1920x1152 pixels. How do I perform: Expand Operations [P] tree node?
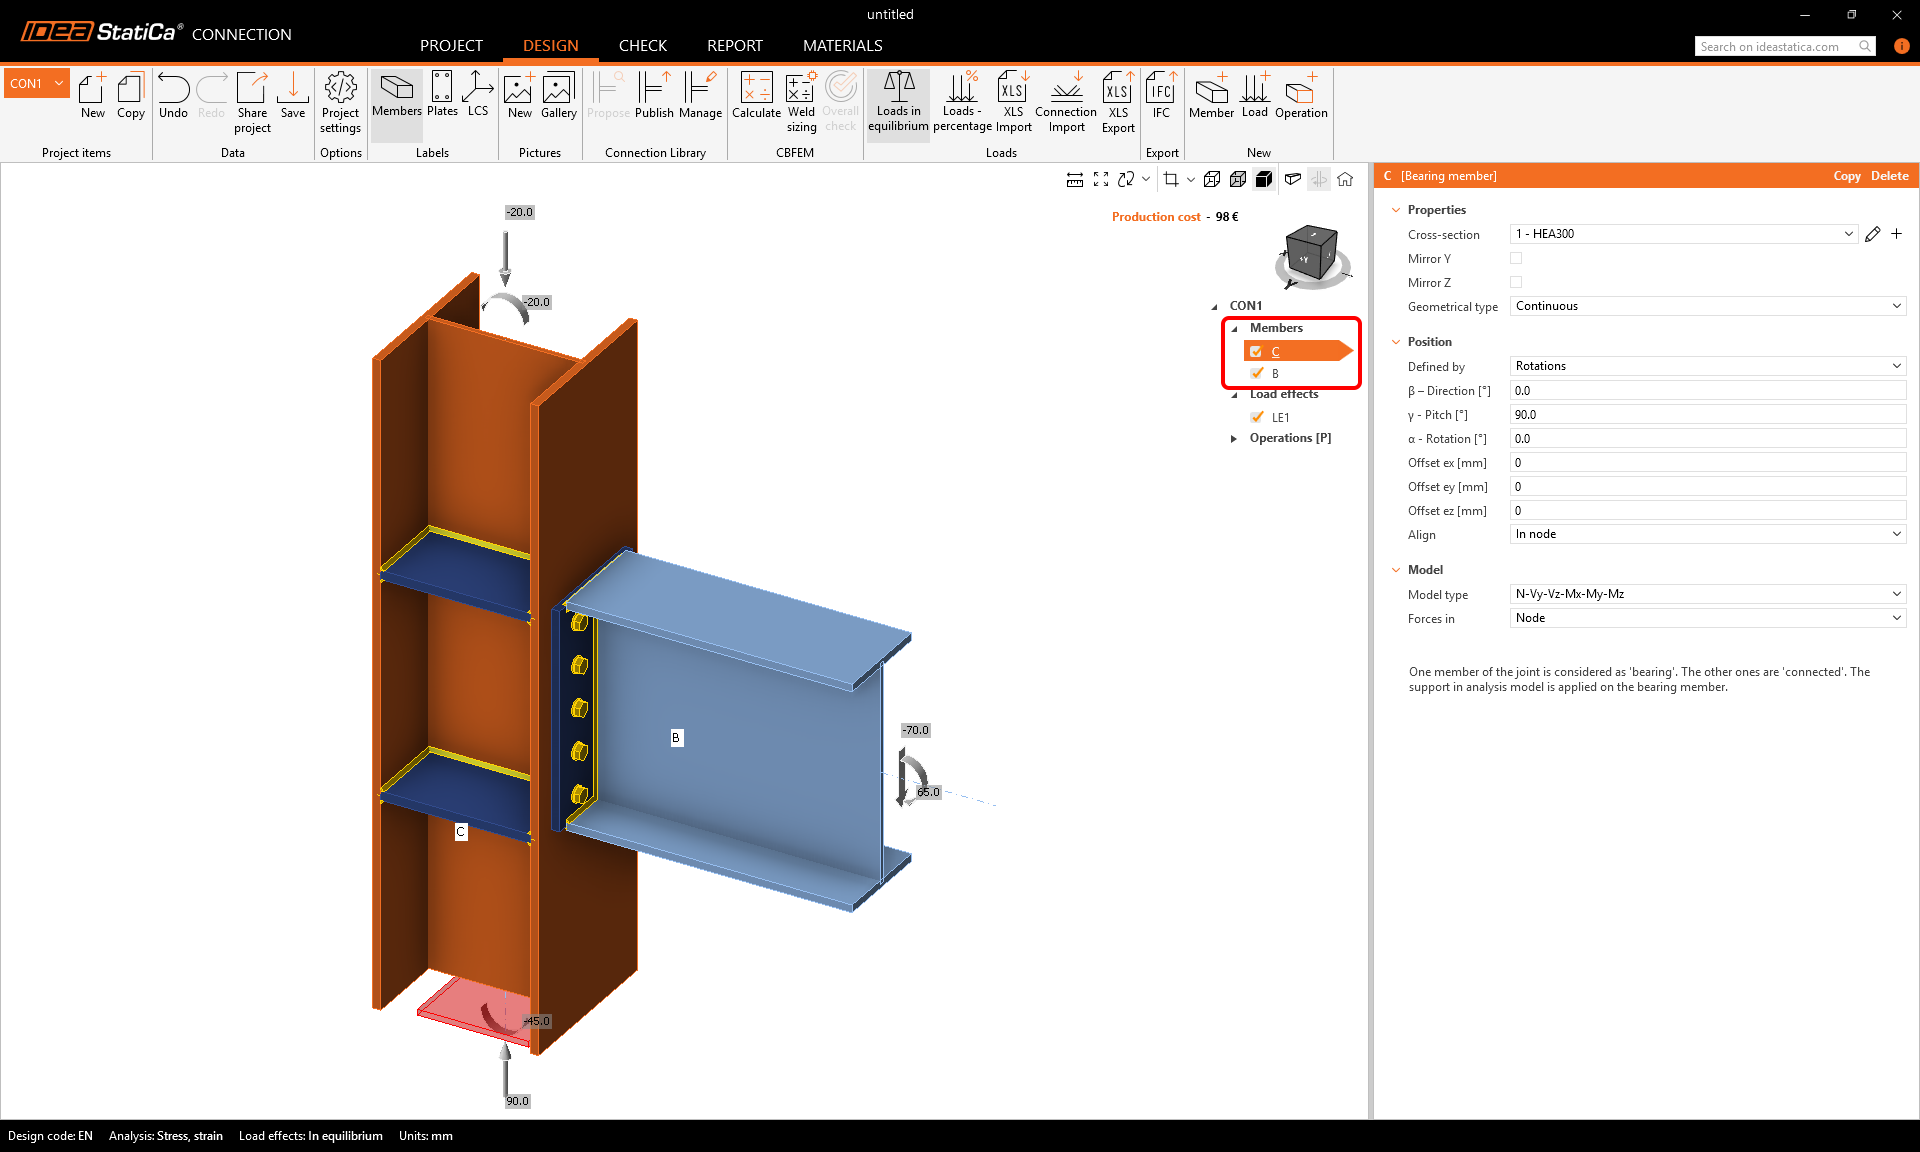click(x=1233, y=438)
